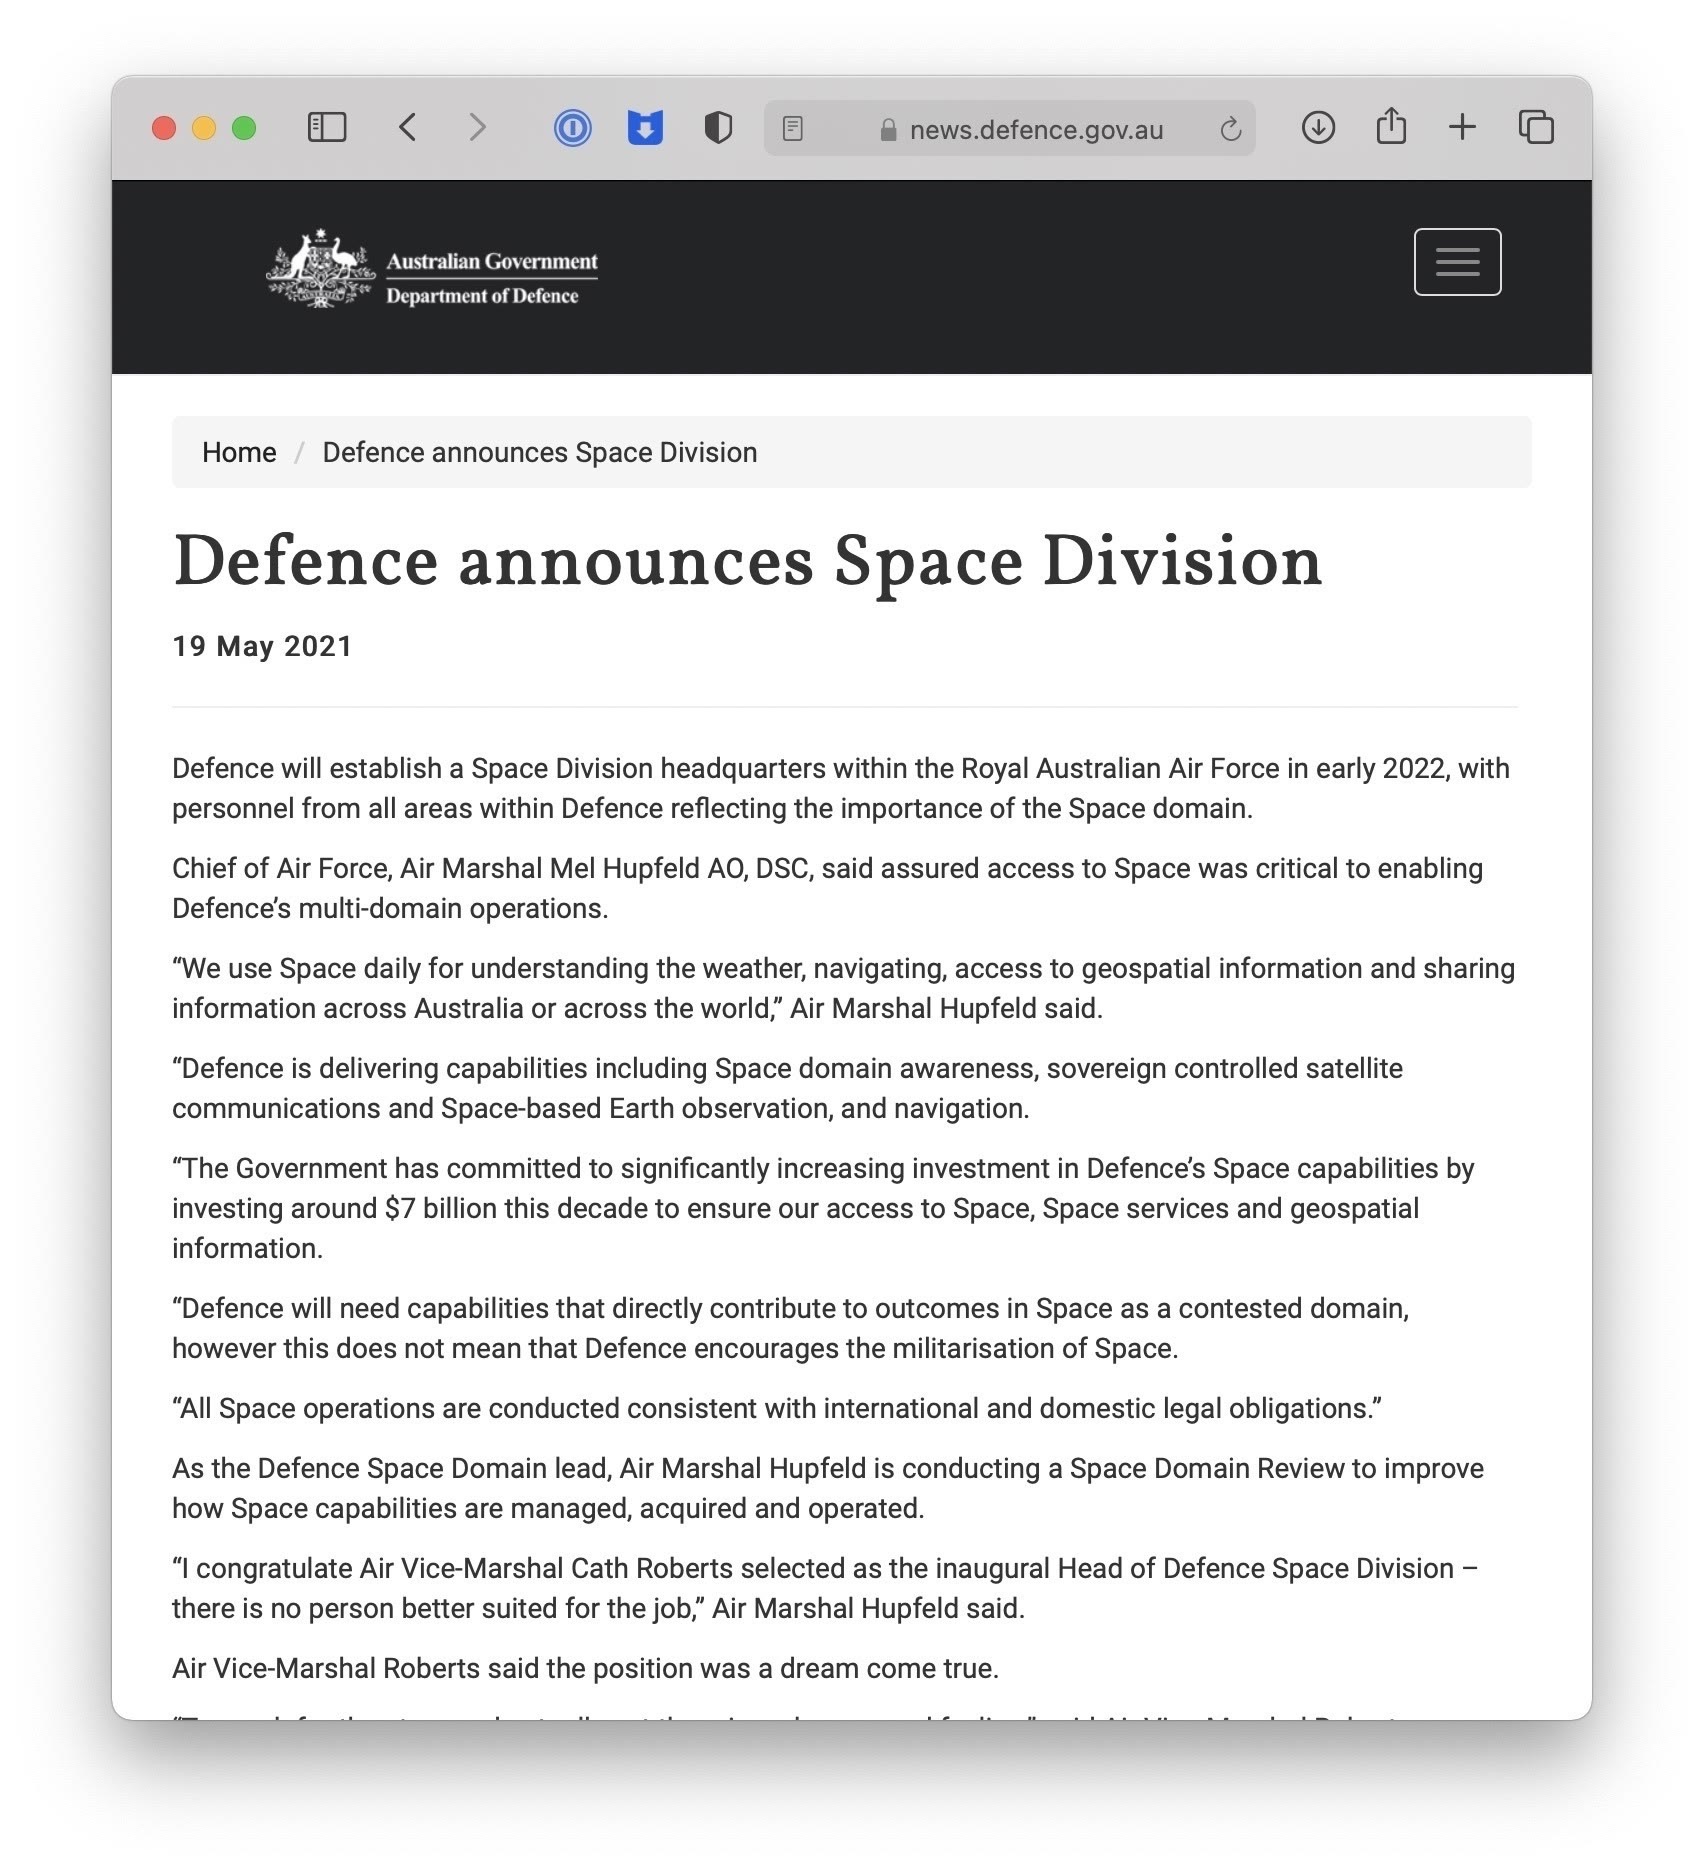Show the downloads list

pos(1318,128)
